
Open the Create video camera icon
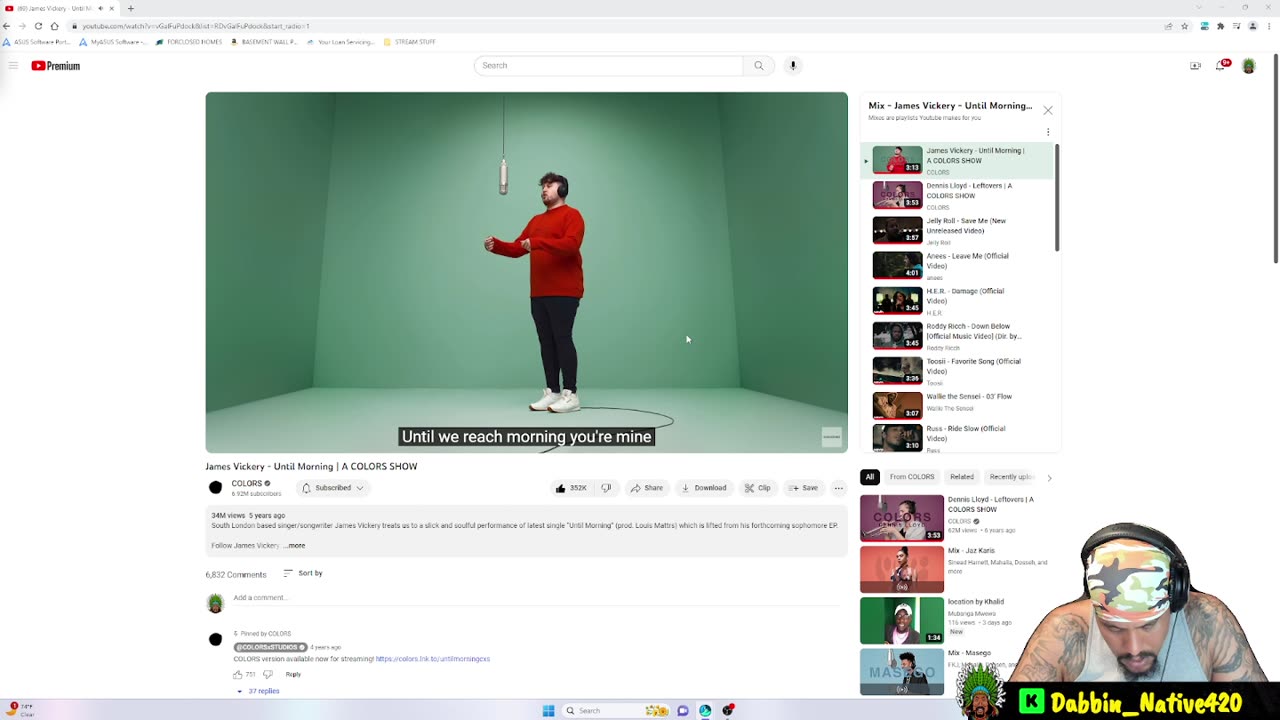pos(1195,66)
